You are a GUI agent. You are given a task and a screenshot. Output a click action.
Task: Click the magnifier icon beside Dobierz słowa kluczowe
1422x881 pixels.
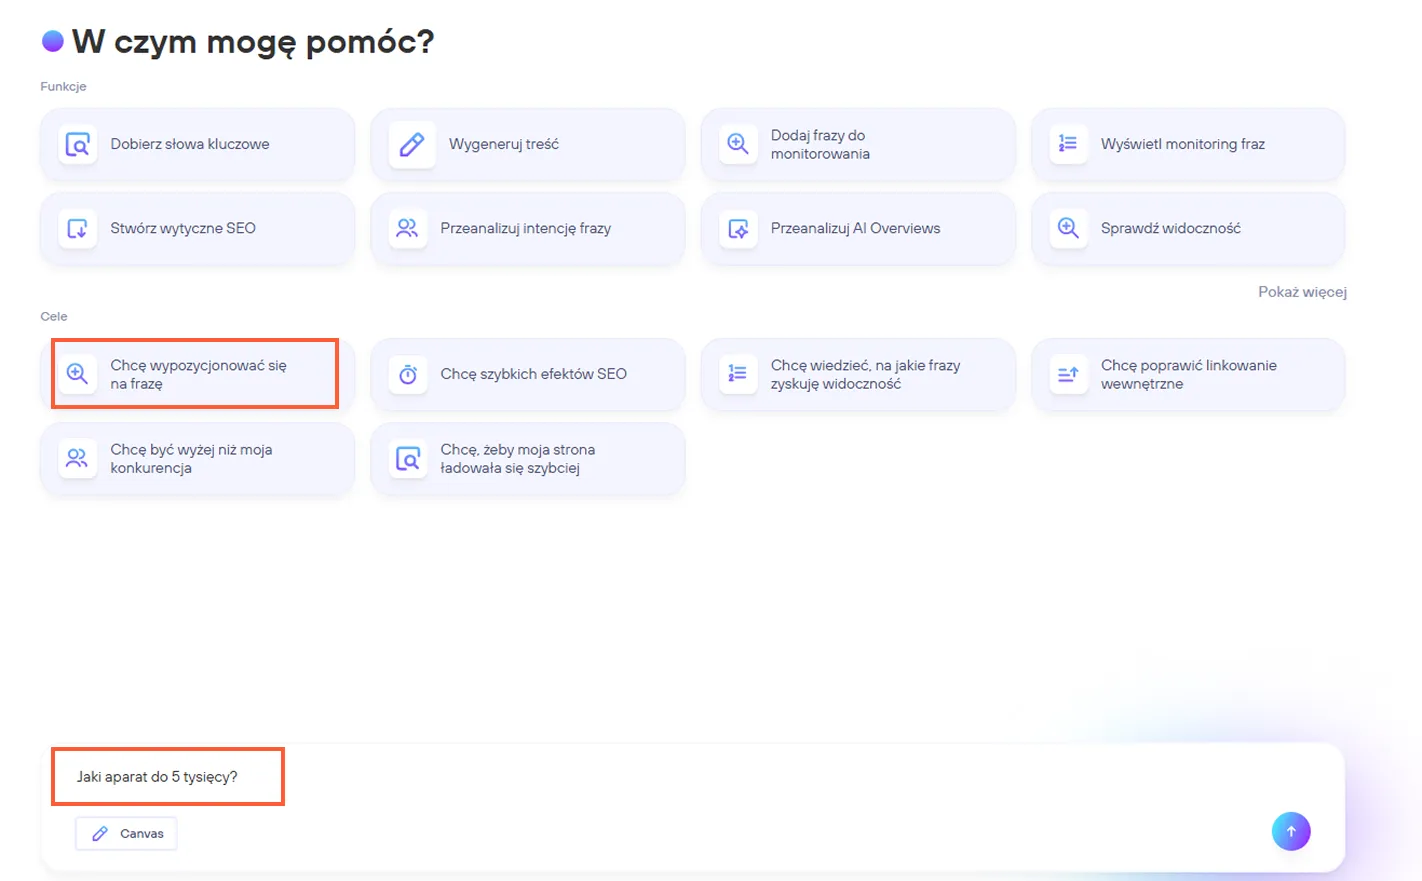pyautogui.click(x=78, y=144)
